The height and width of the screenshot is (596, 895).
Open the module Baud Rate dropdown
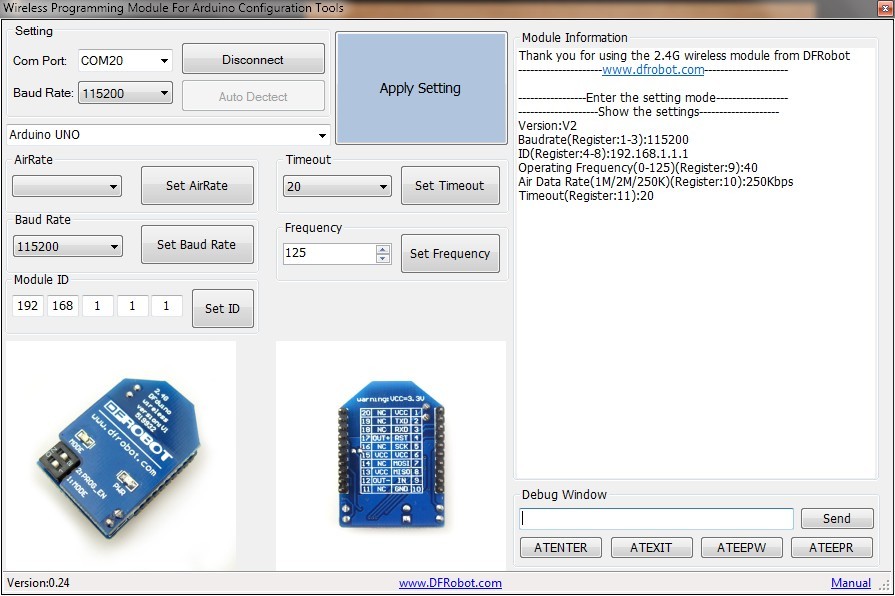(67, 246)
